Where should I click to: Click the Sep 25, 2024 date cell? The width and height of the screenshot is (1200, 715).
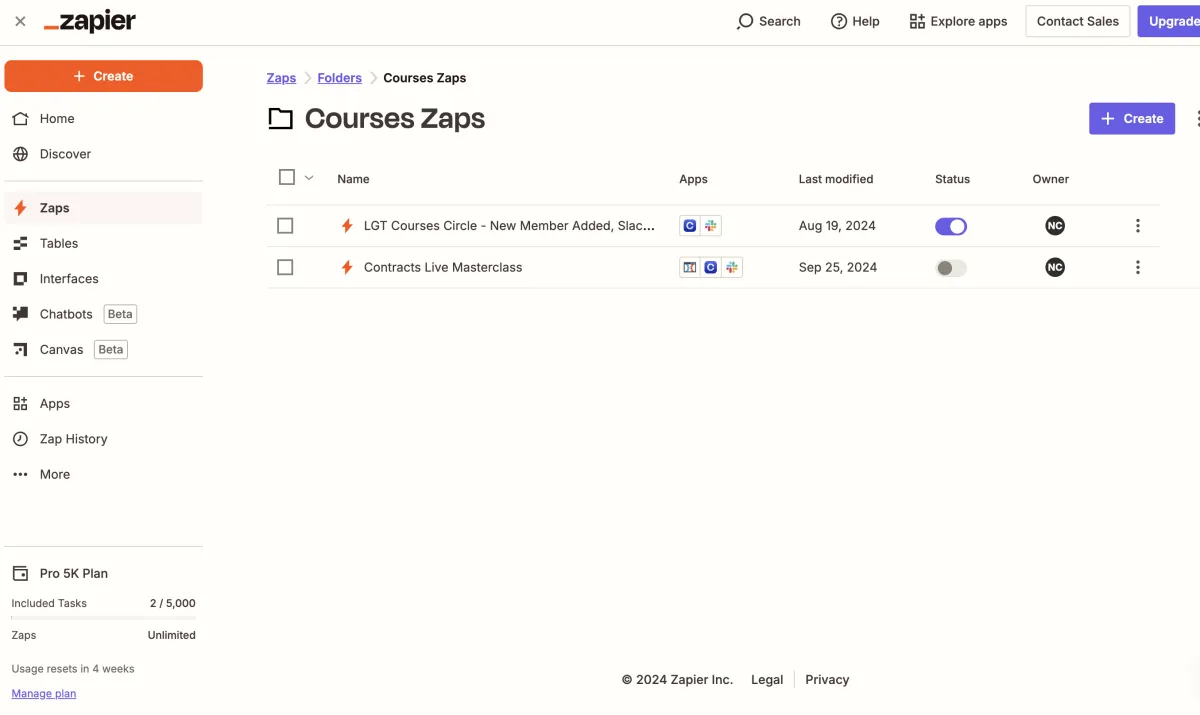pyautogui.click(x=838, y=267)
